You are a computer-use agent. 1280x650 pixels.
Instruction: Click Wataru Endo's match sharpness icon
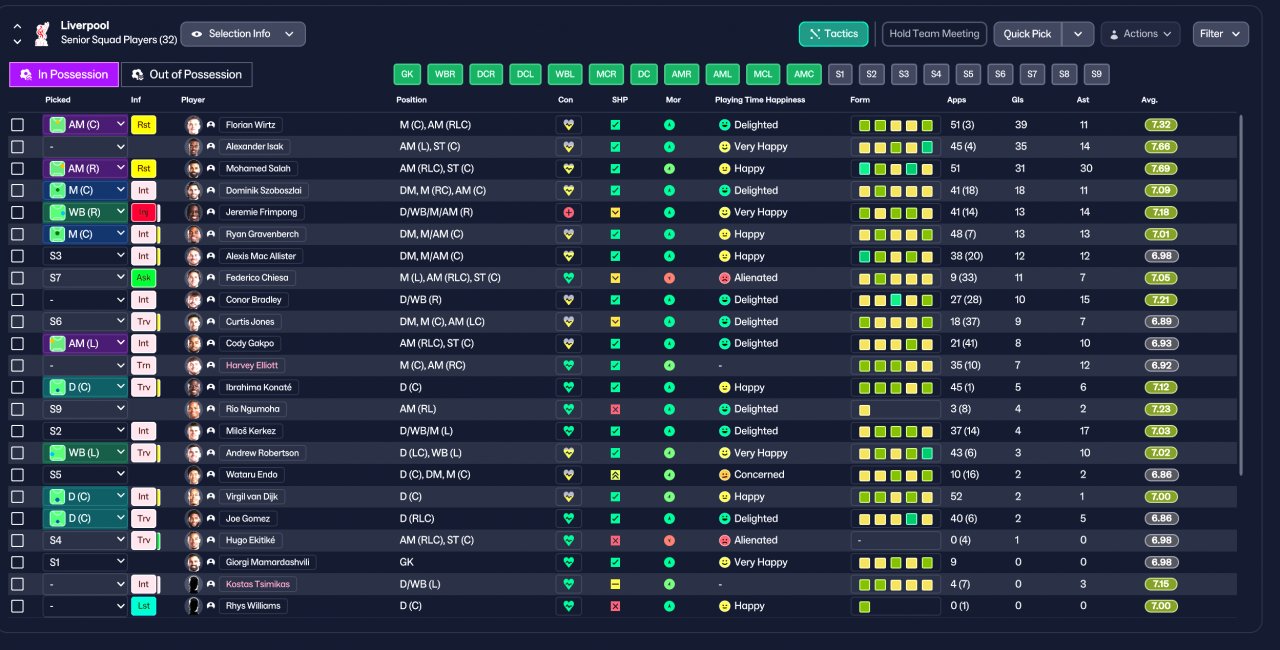point(616,475)
